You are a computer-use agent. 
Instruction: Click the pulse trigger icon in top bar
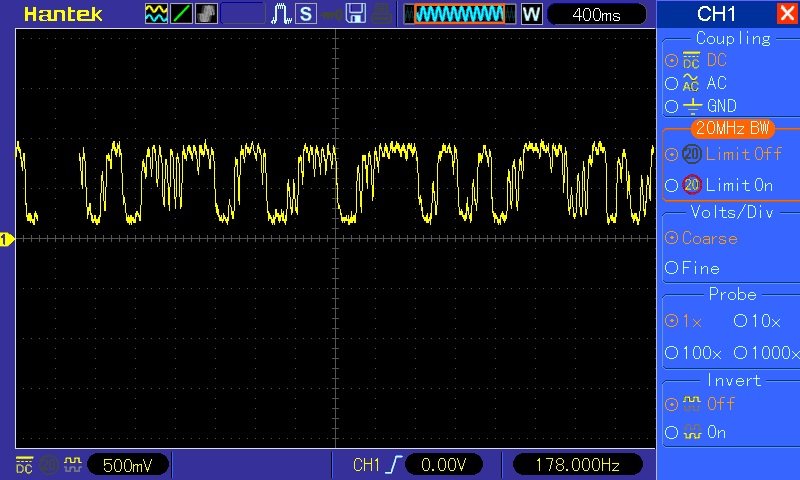tap(281, 14)
